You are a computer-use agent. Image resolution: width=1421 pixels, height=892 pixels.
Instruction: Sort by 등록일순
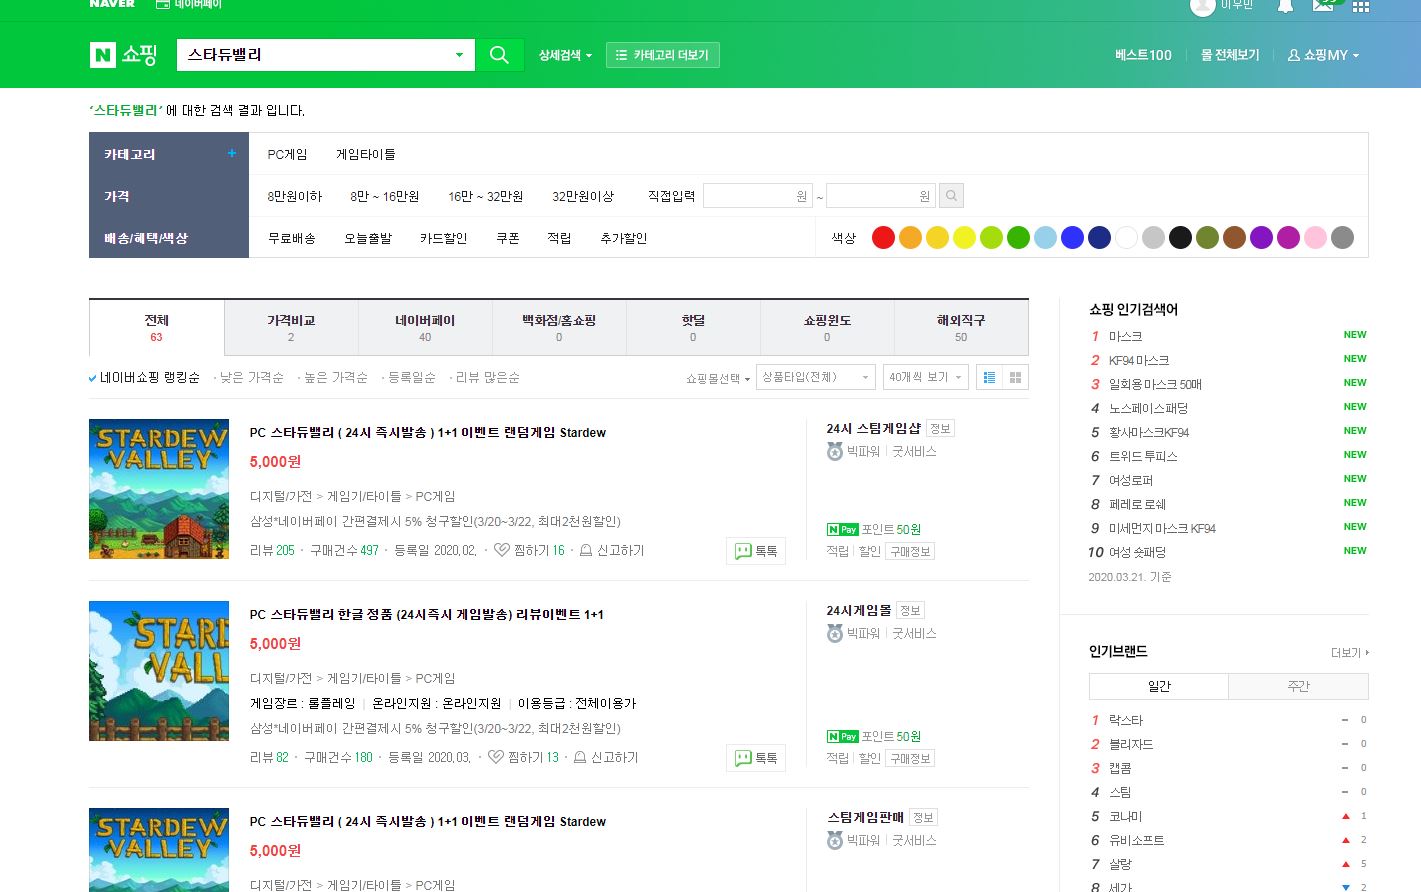(411, 377)
